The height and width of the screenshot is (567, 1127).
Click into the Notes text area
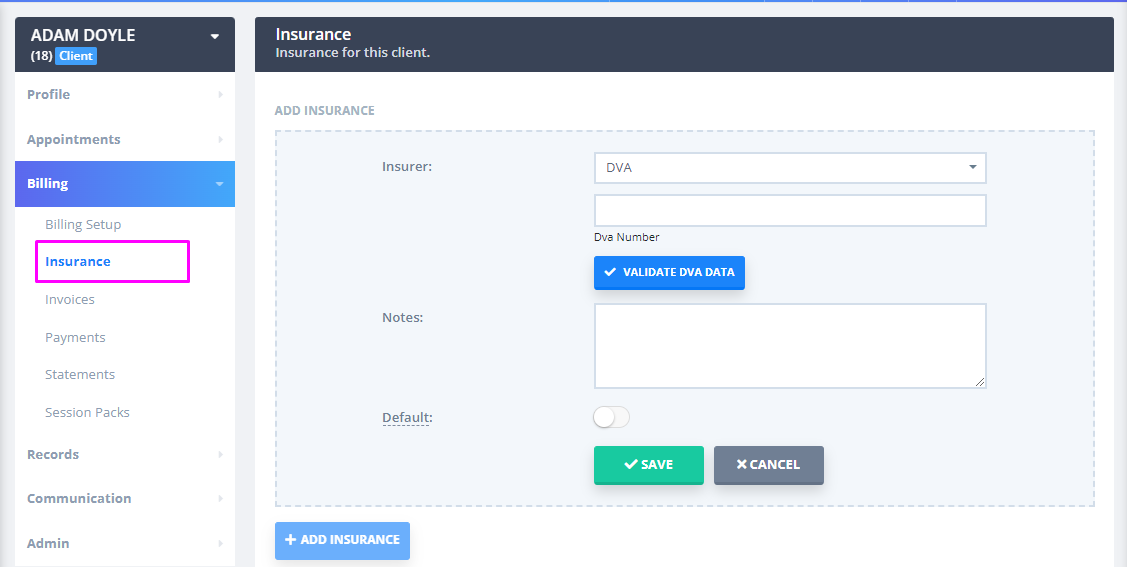tap(790, 346)
